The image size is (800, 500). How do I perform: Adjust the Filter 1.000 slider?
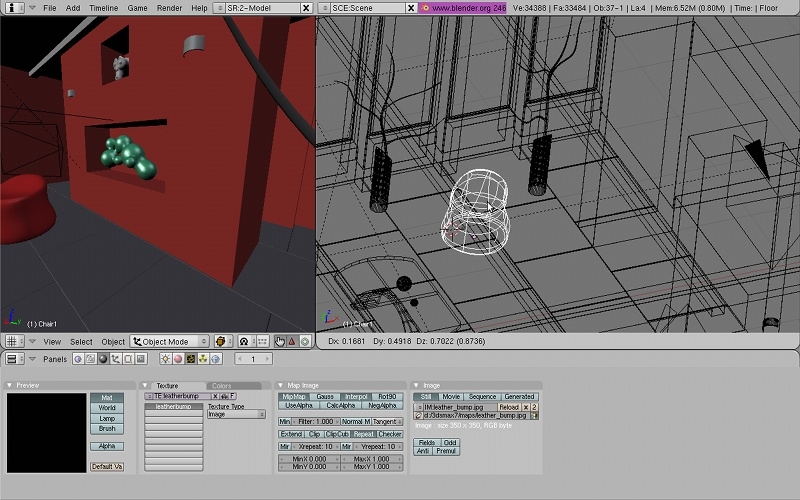[x=314, y=422]
